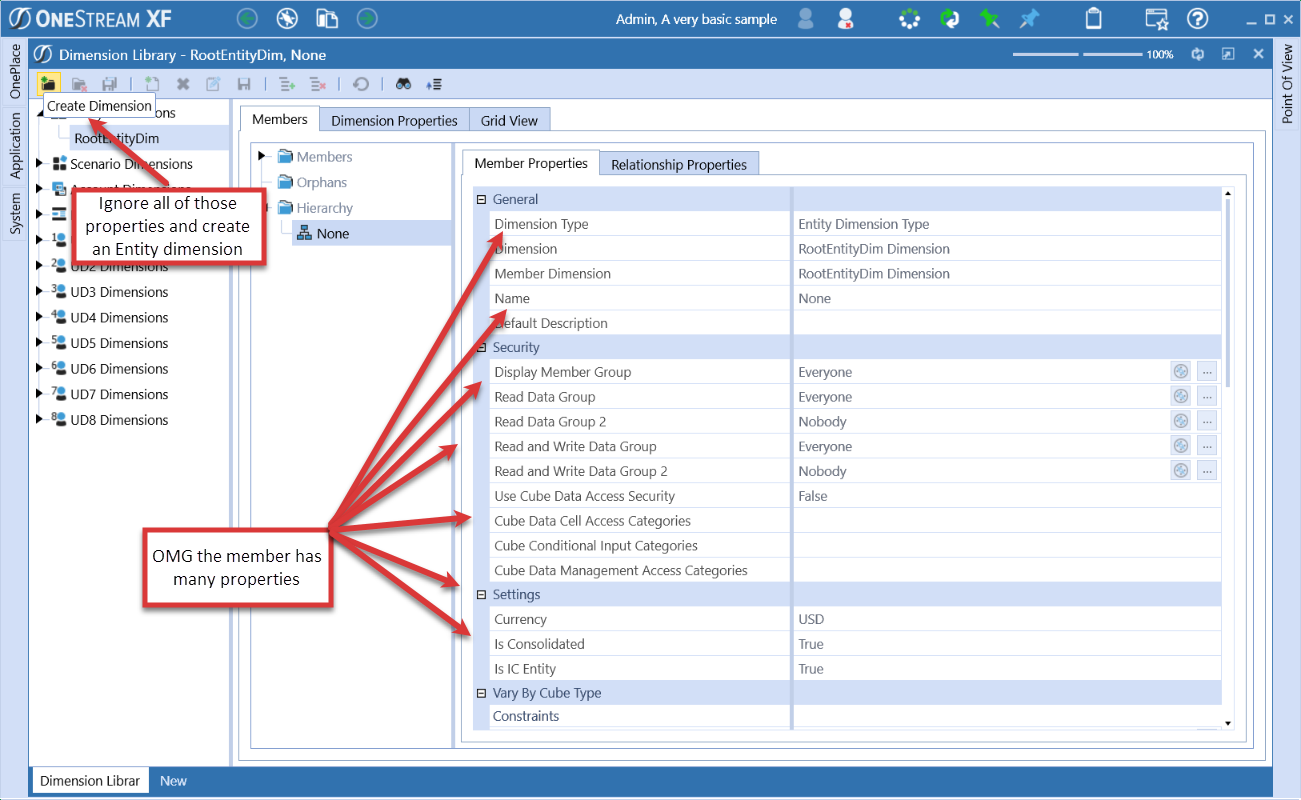Click the dotted circle task activity icon
This screenshot has height=800, width=1301.
pos(909,18)
